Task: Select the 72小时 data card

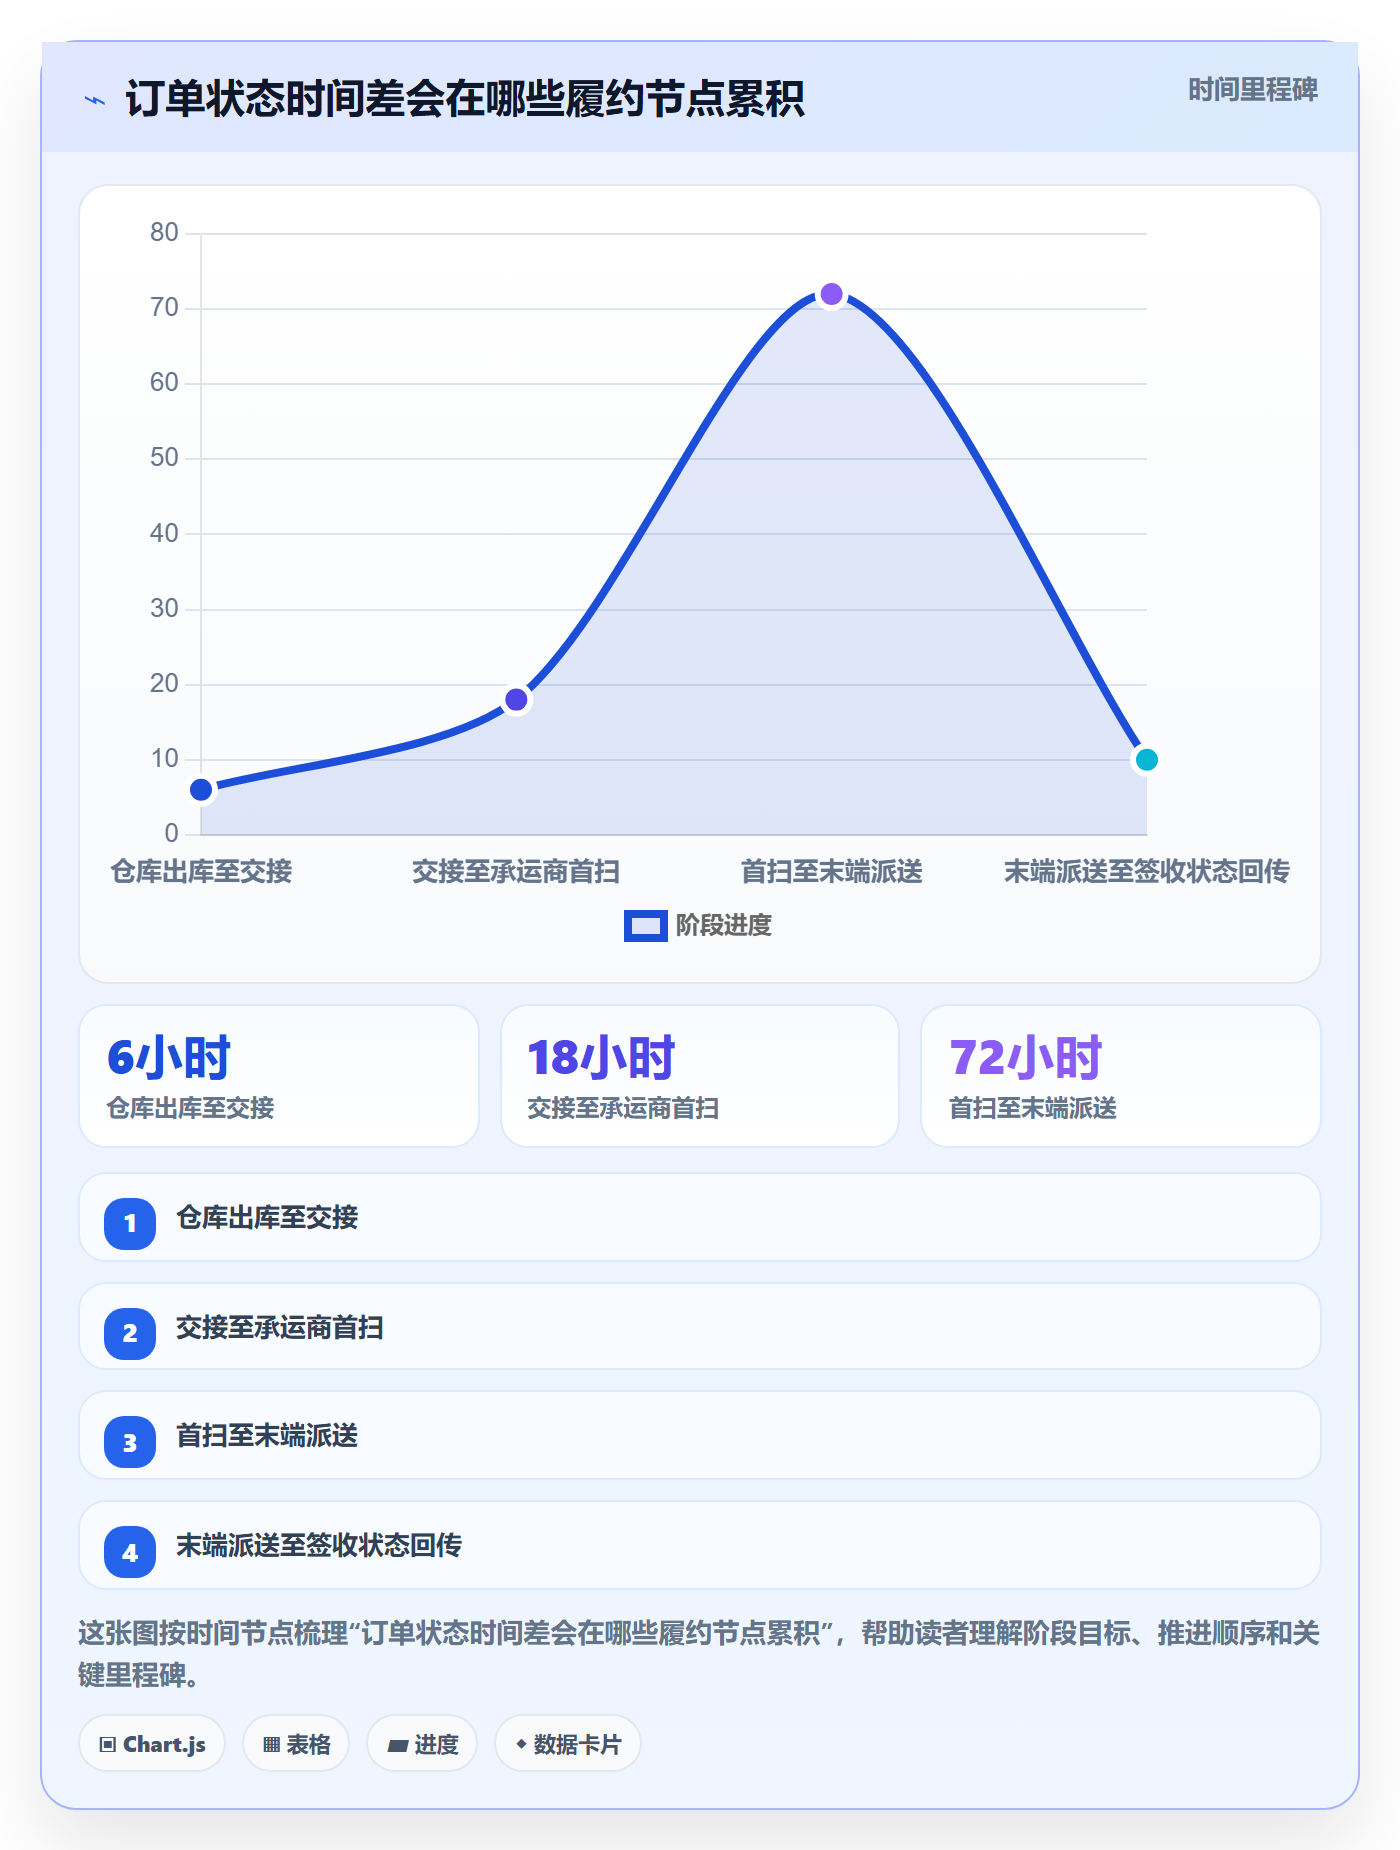Action: tap(1121, 1076)
